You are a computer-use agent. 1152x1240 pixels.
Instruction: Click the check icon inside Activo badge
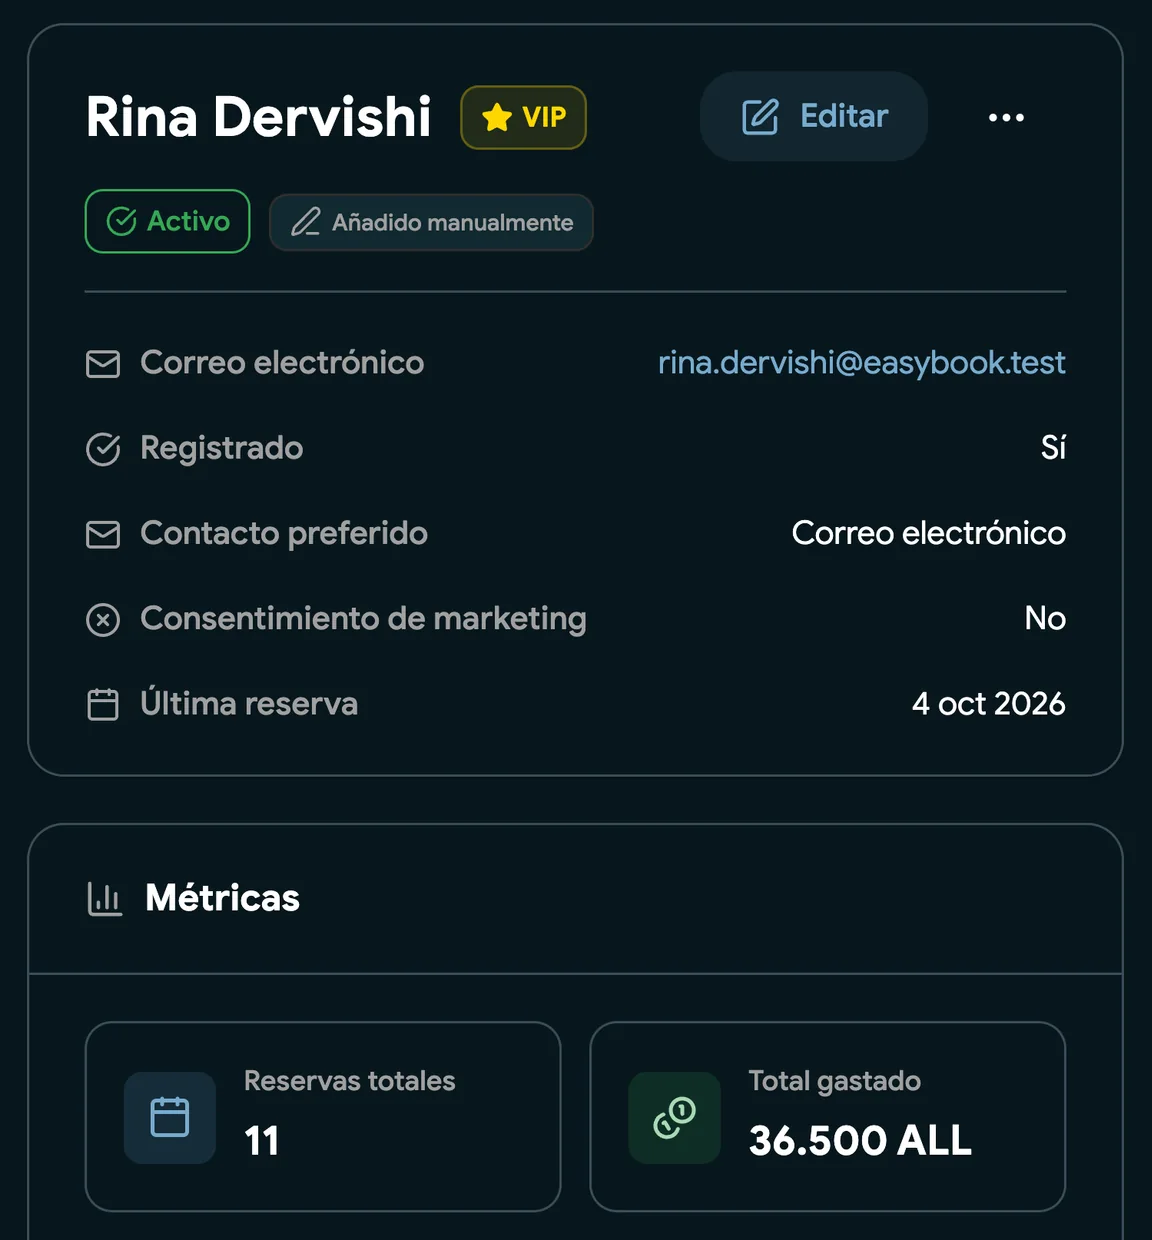tap(121, 221)
